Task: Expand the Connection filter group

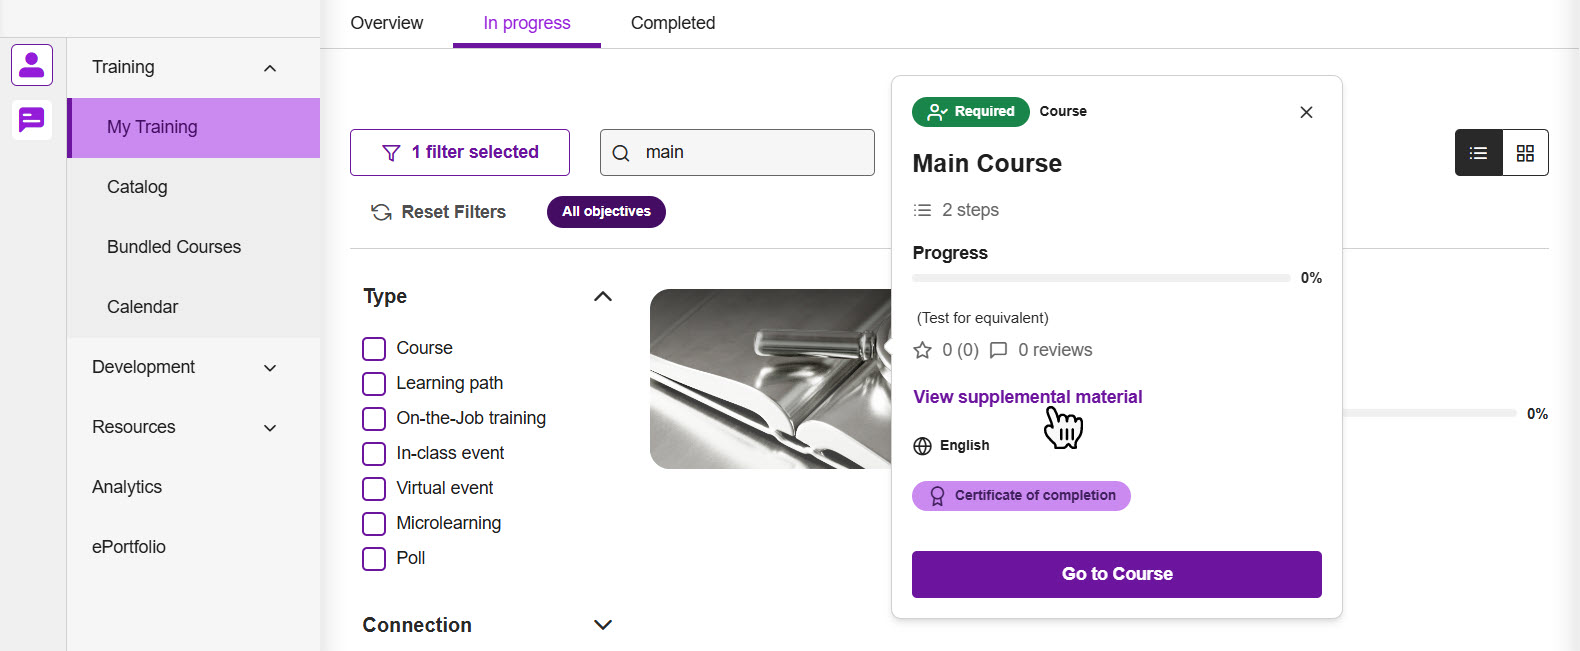Action: click(x=603, y=625)
